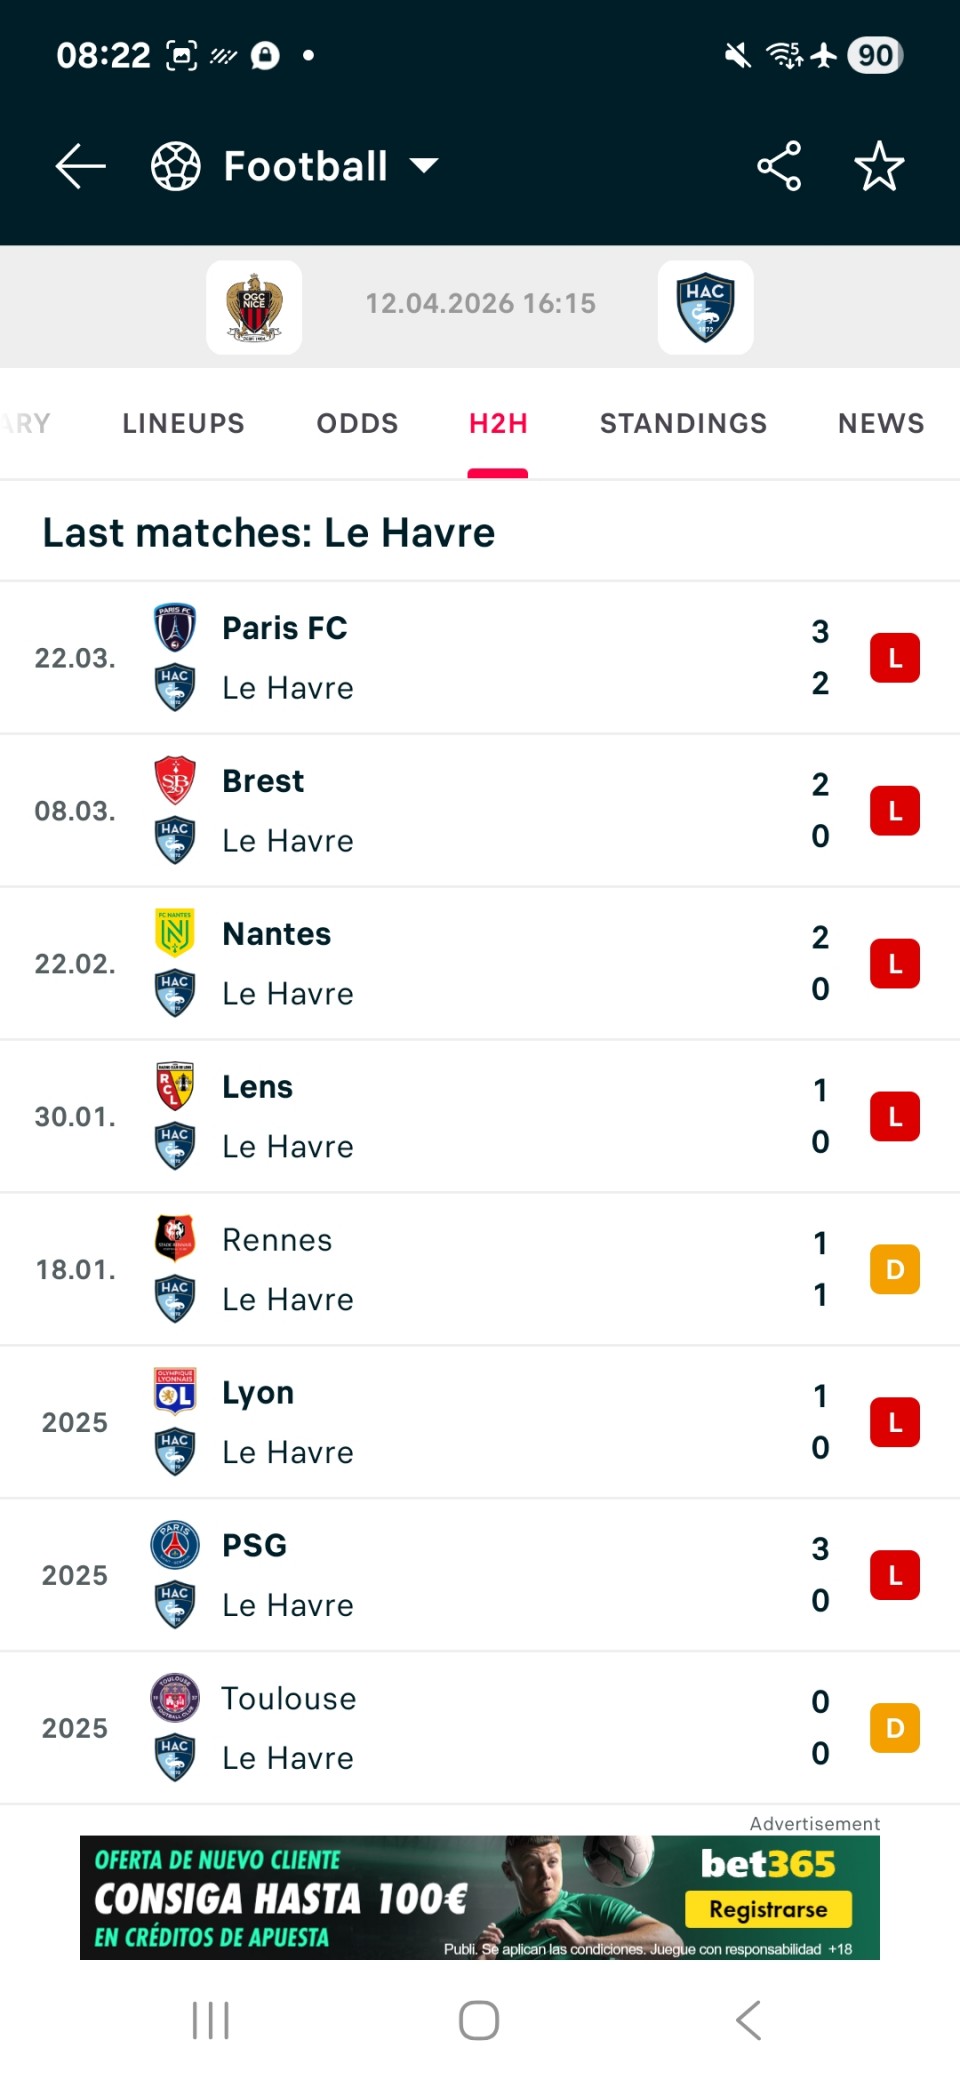Switch to the LINEUPS tab
Viewport: 960px width, 2080px height.
click(x=183, y=423)
